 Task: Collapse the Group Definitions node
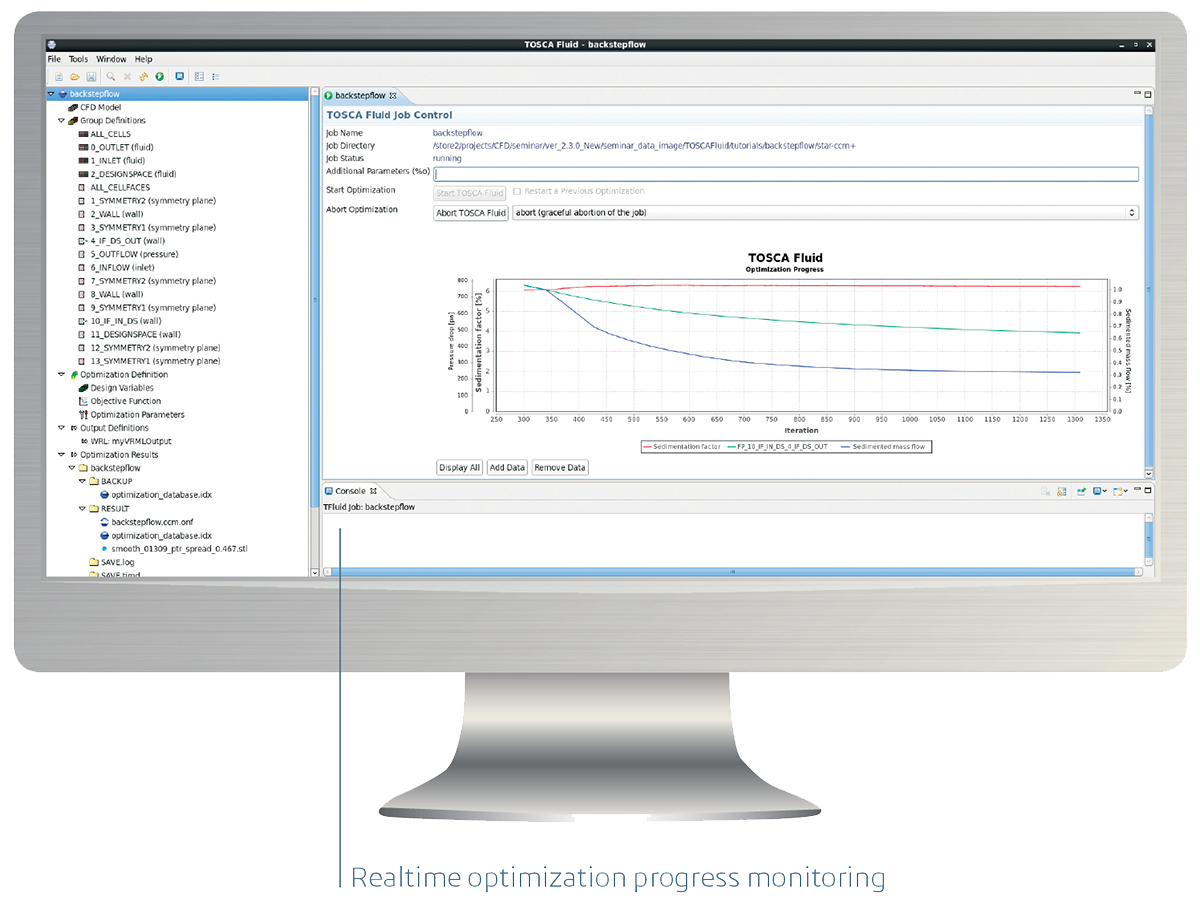click(x=61, y=120)
